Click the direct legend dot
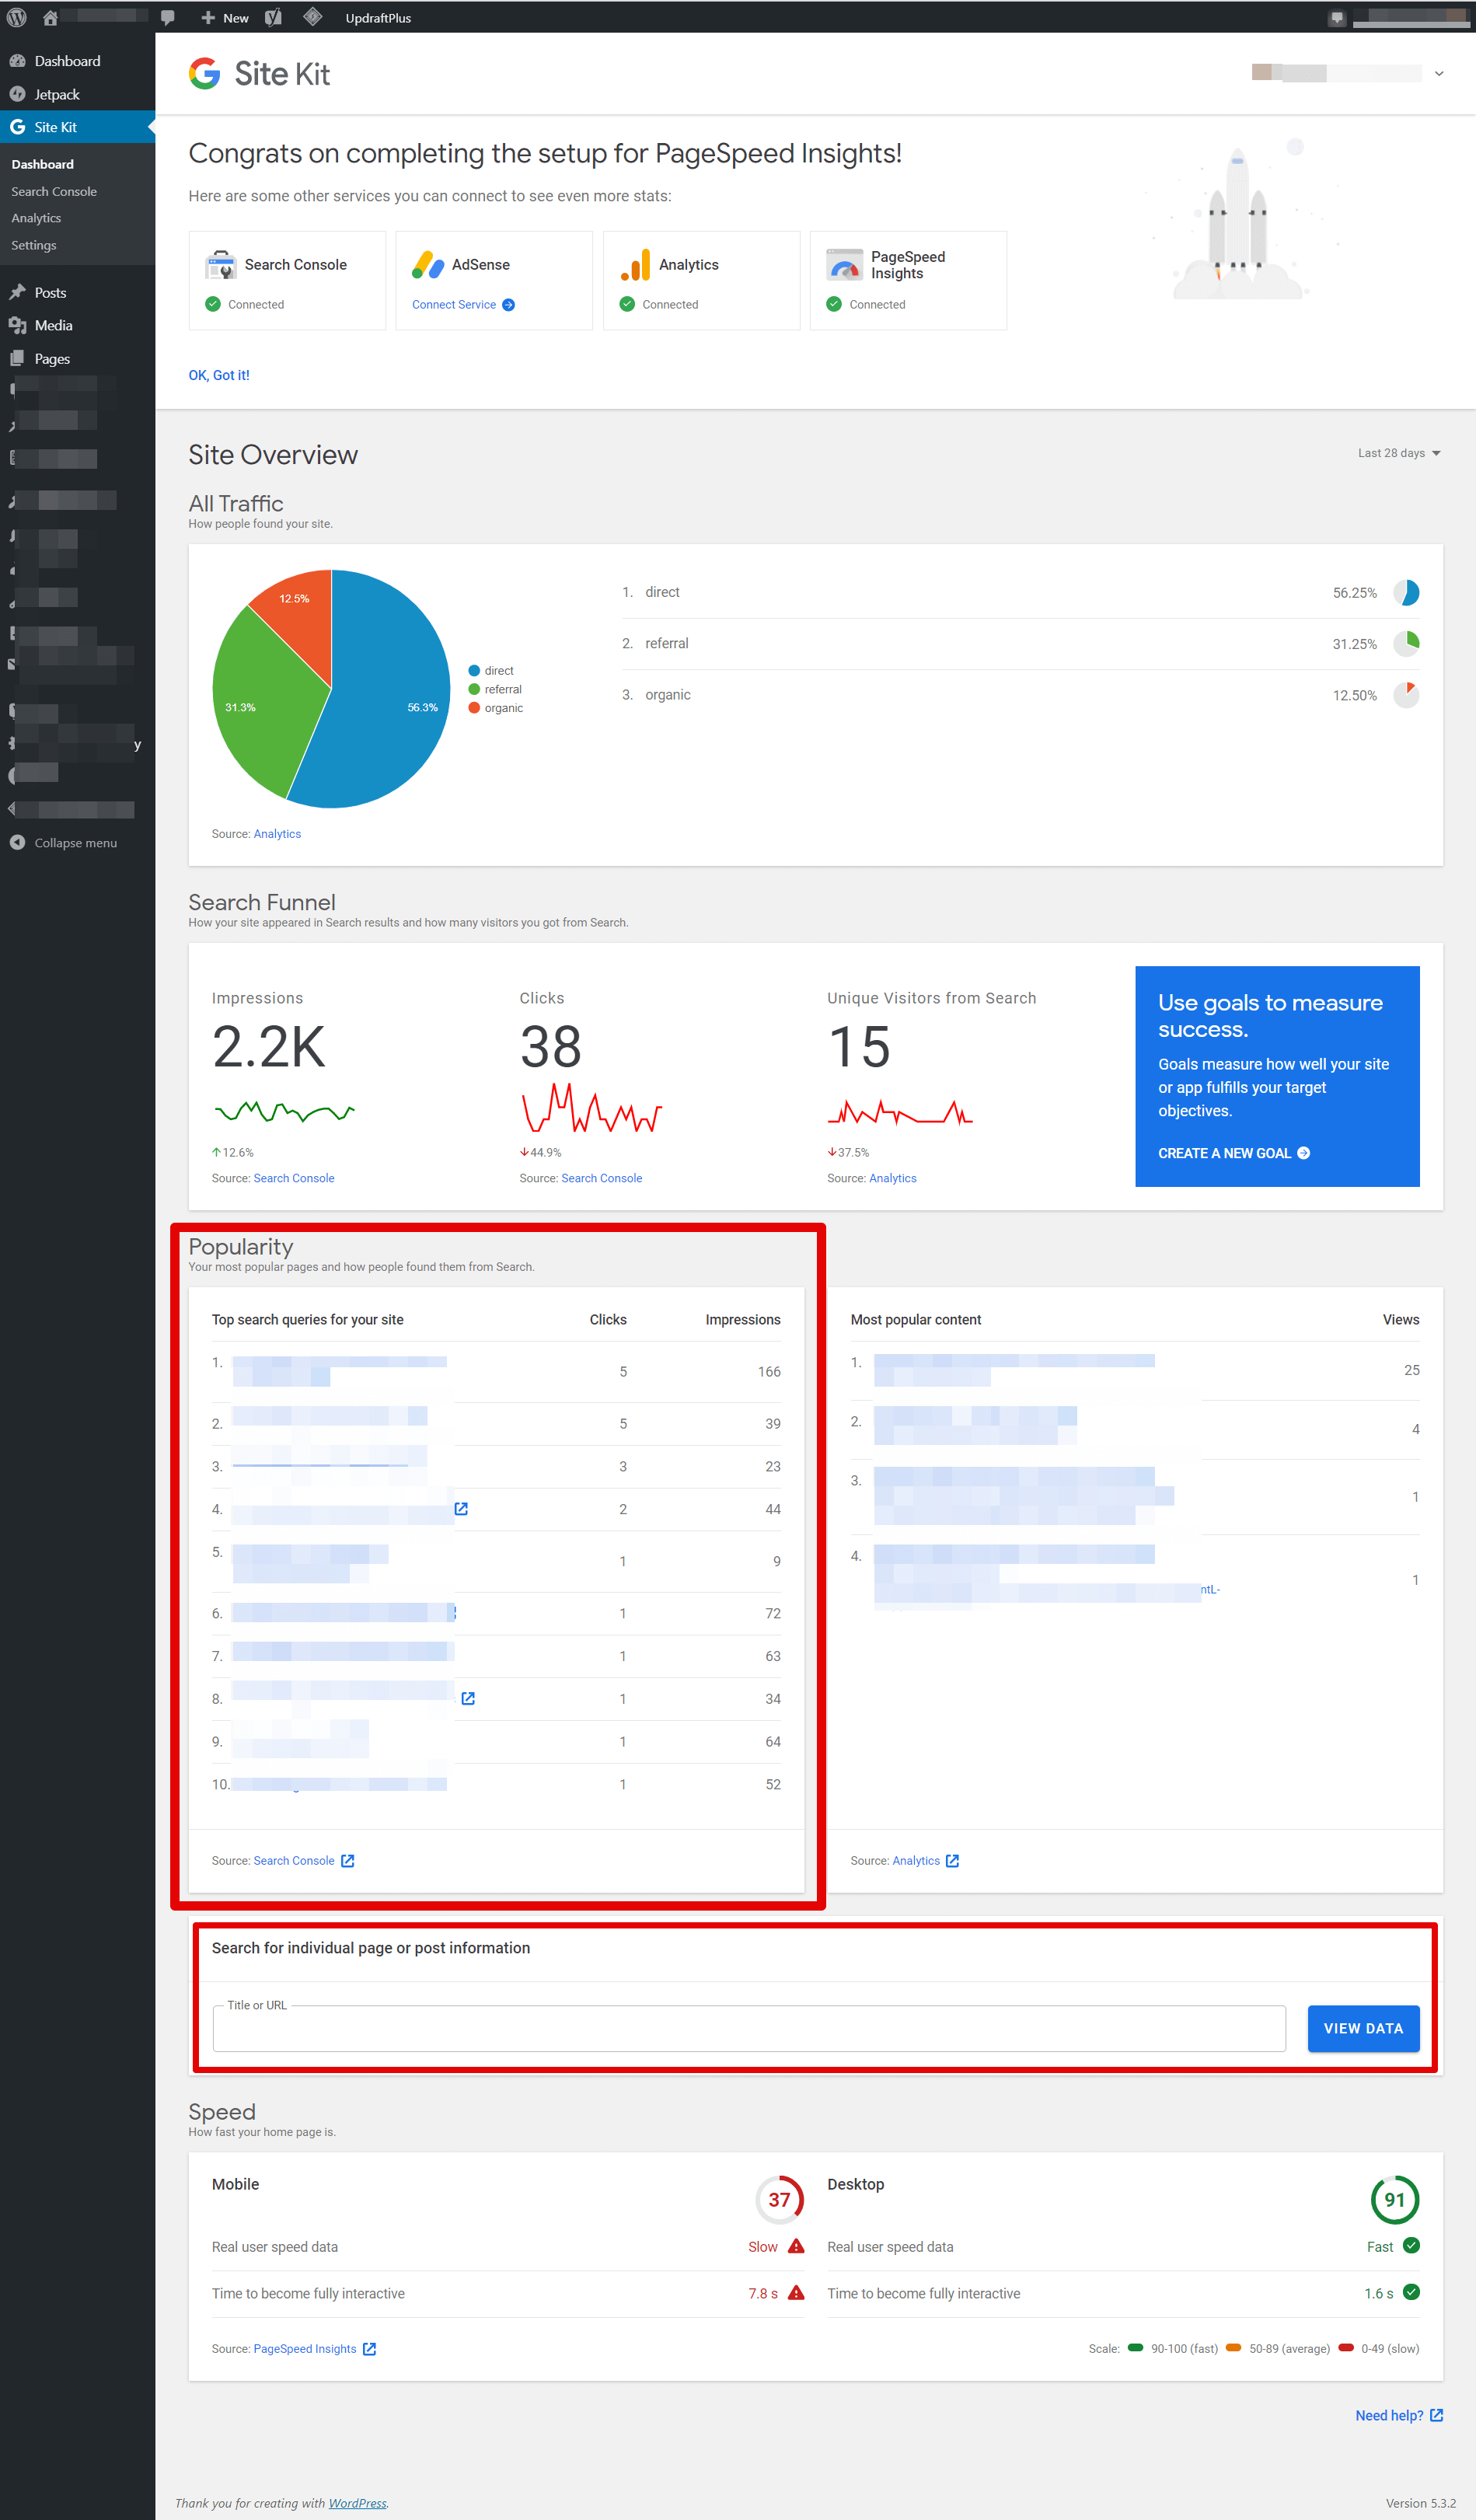This screenshot has height=2520, width=1476. 474,671
